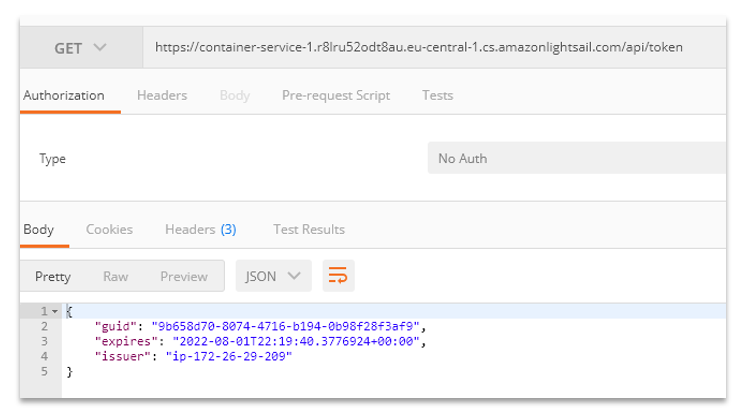Collapse the JSON object at line 1
Screen dimensions: 741x413
pos(55,312)
